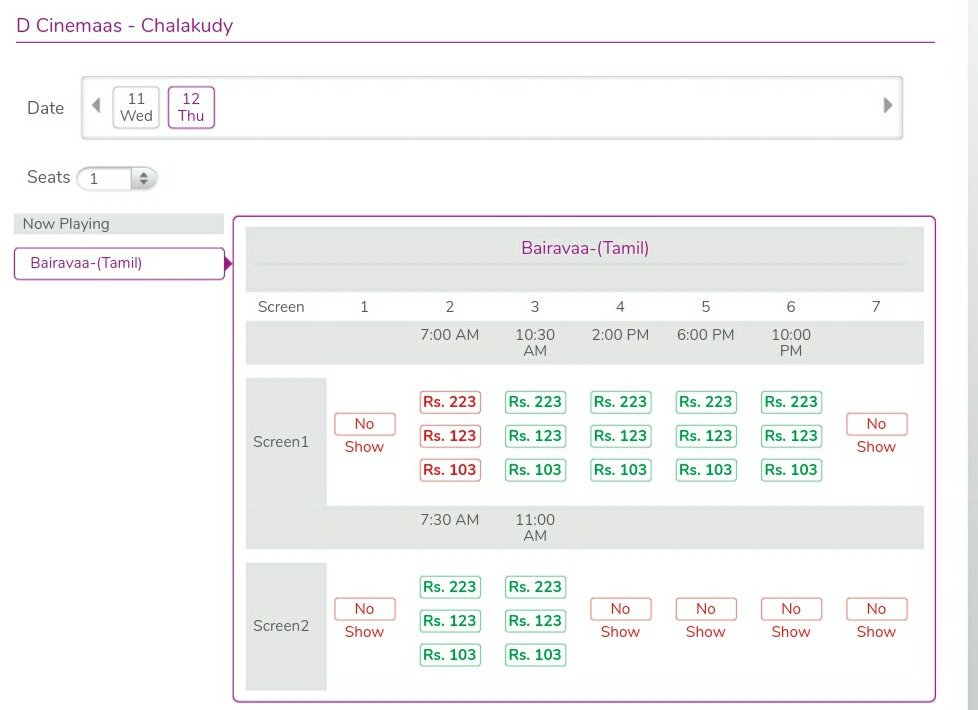Viewport: 978px width, 710px height.
Task: Book Rs. 103 for Screen1 7:00 AM
Action: pyautogui.click(x=450, y=469)
